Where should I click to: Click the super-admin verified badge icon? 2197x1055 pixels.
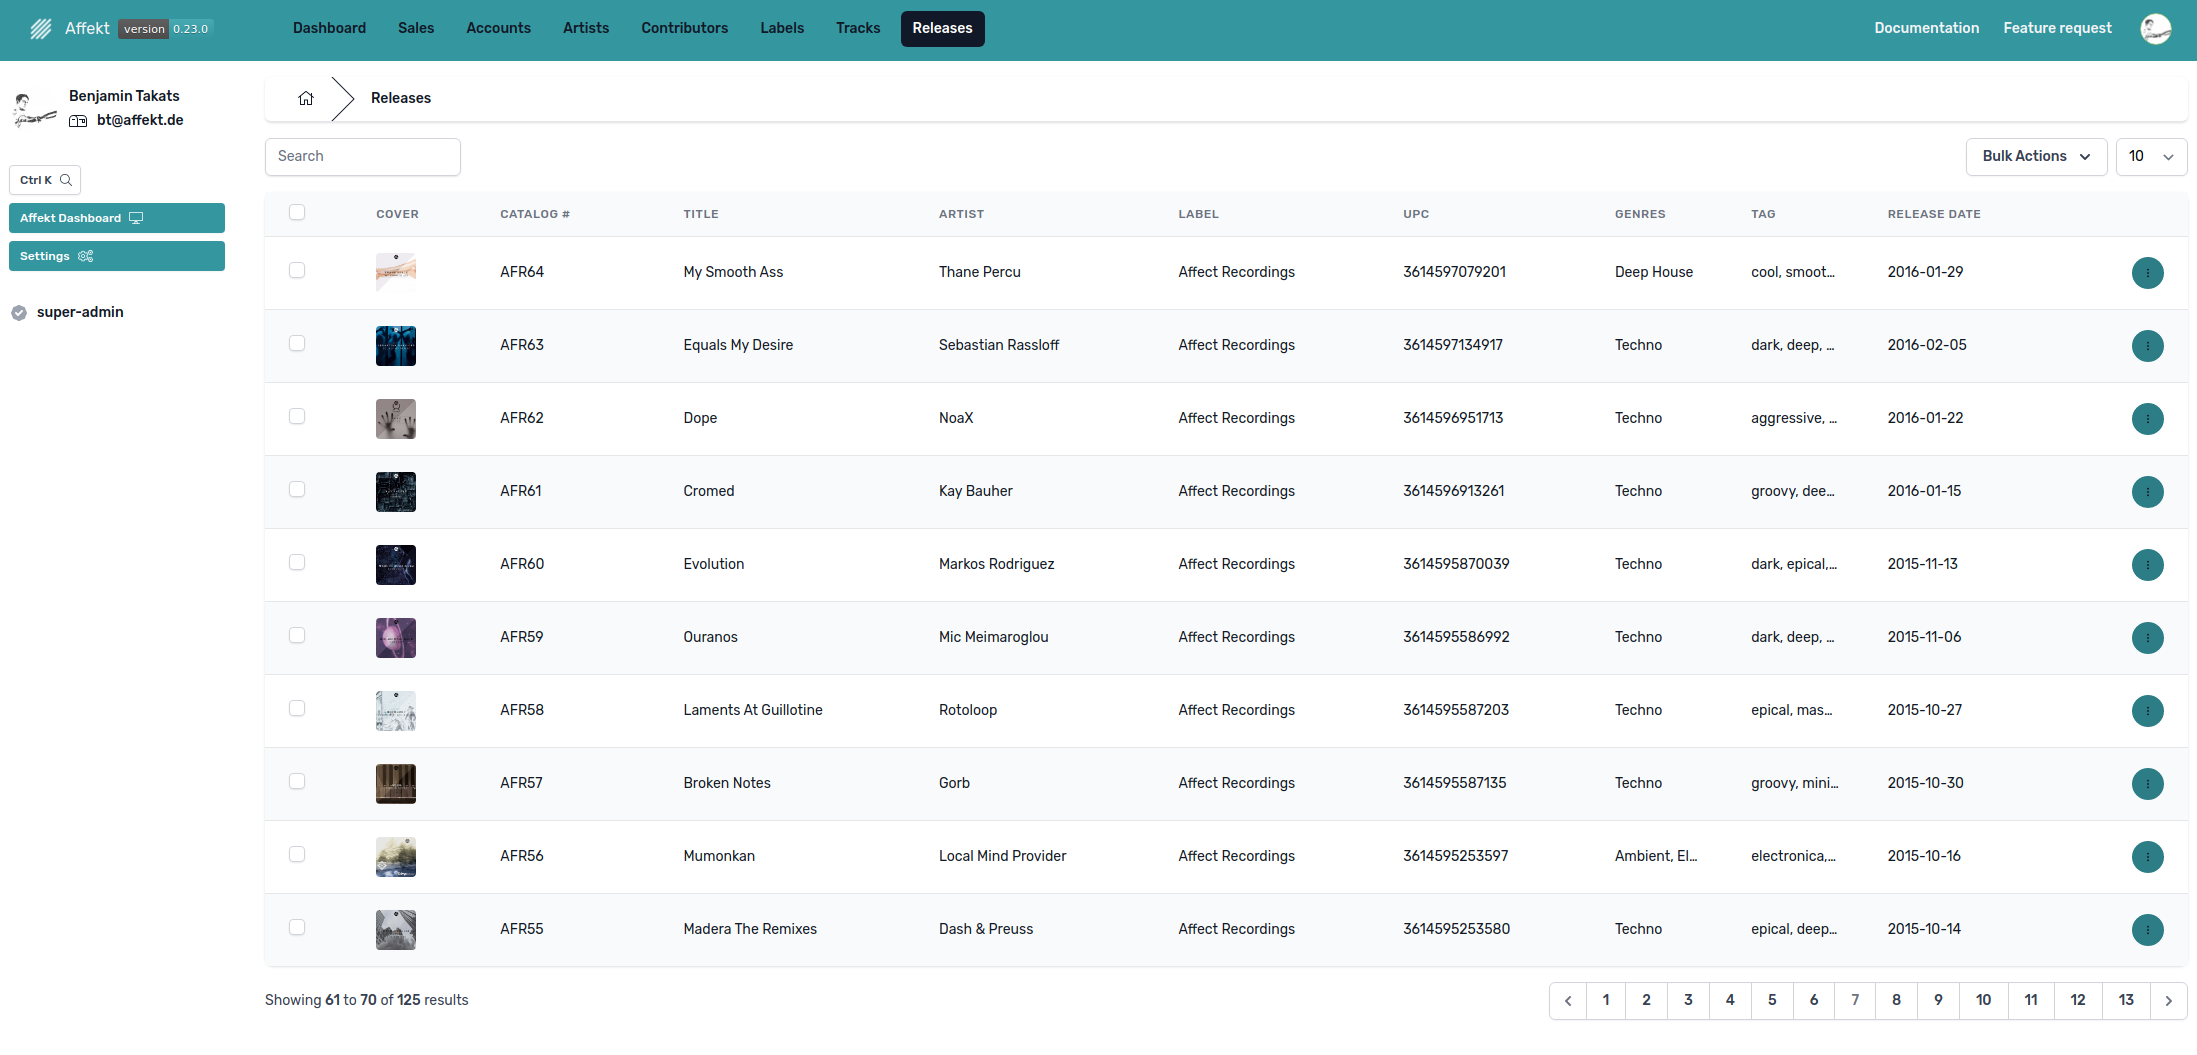19,312
